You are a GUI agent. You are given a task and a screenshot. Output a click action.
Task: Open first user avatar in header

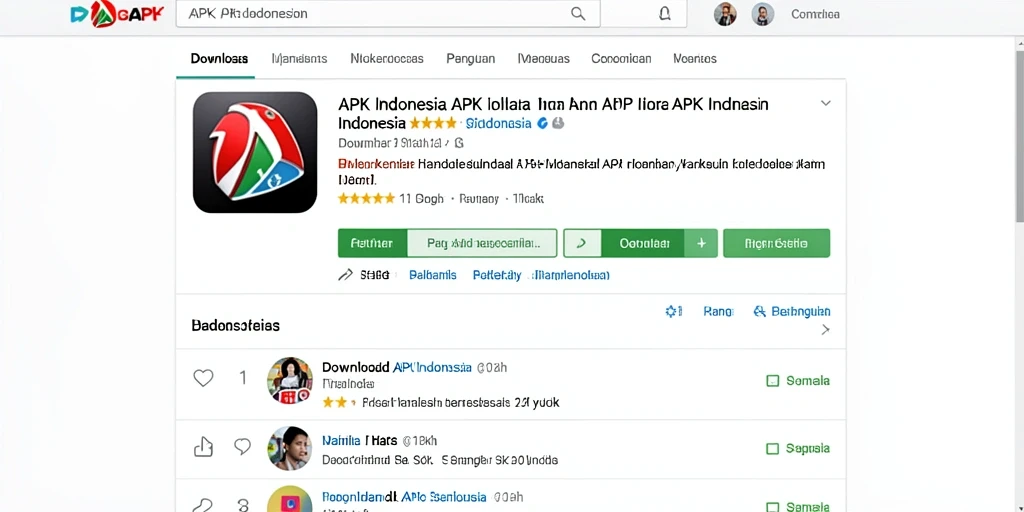pyautogui.click(x=725, y=14)
